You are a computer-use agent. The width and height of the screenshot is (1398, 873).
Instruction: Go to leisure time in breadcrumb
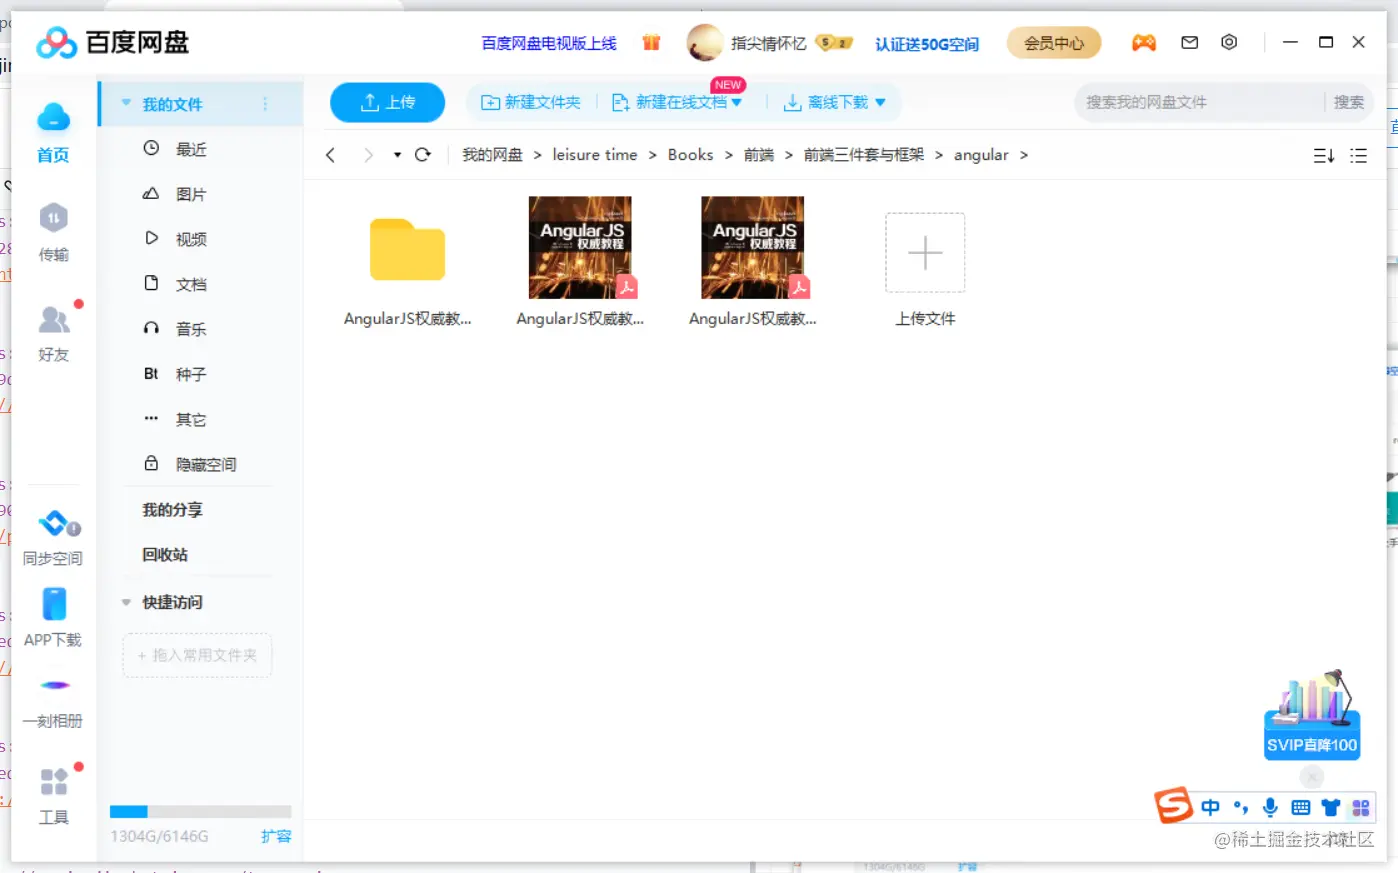[x=595, y=155]
